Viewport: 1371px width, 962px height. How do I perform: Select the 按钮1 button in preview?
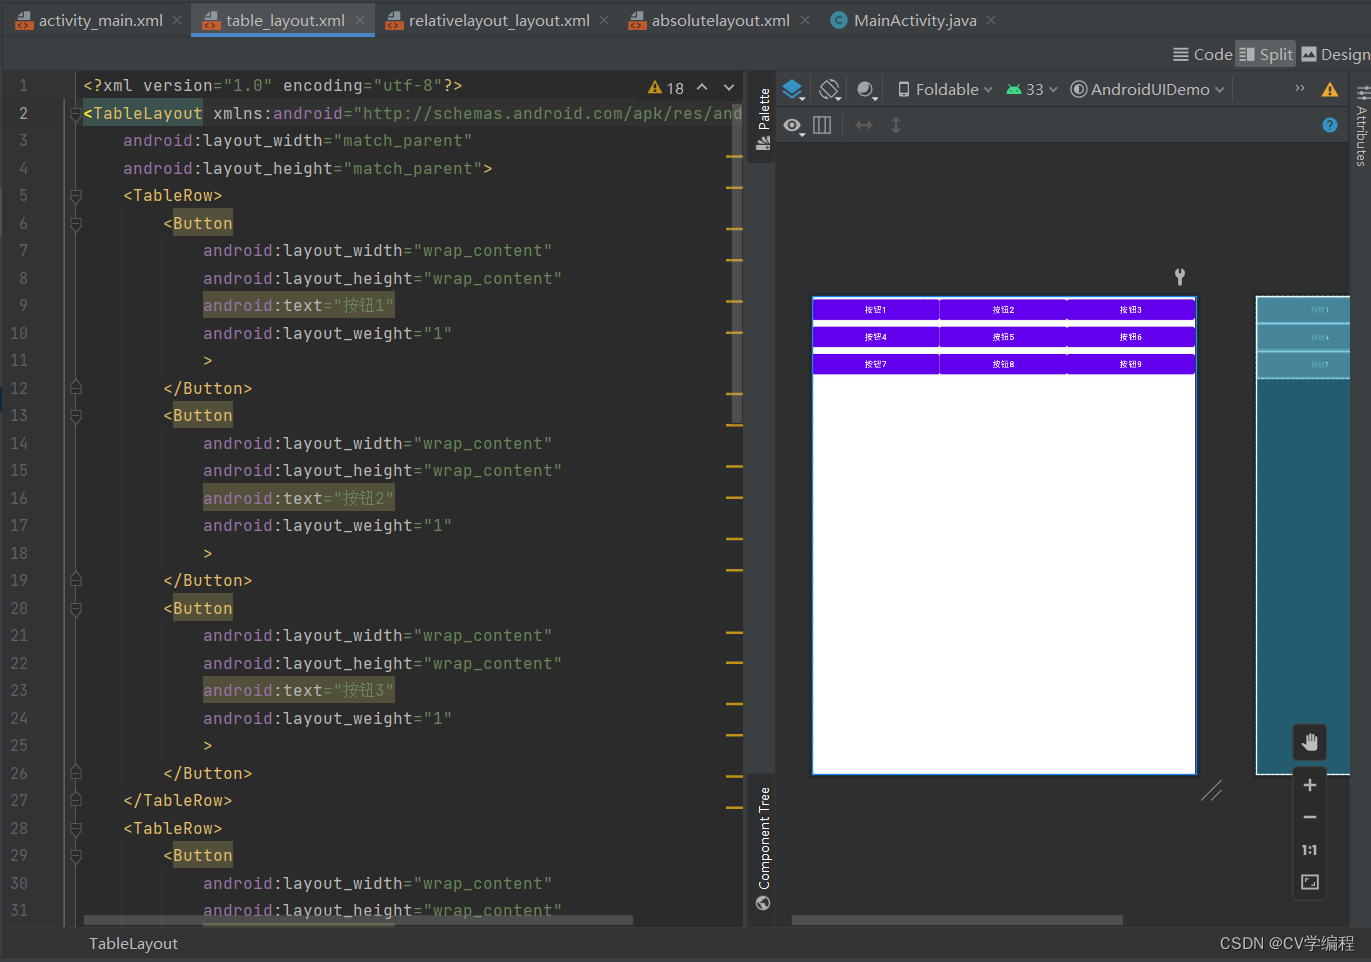[876, 310]
